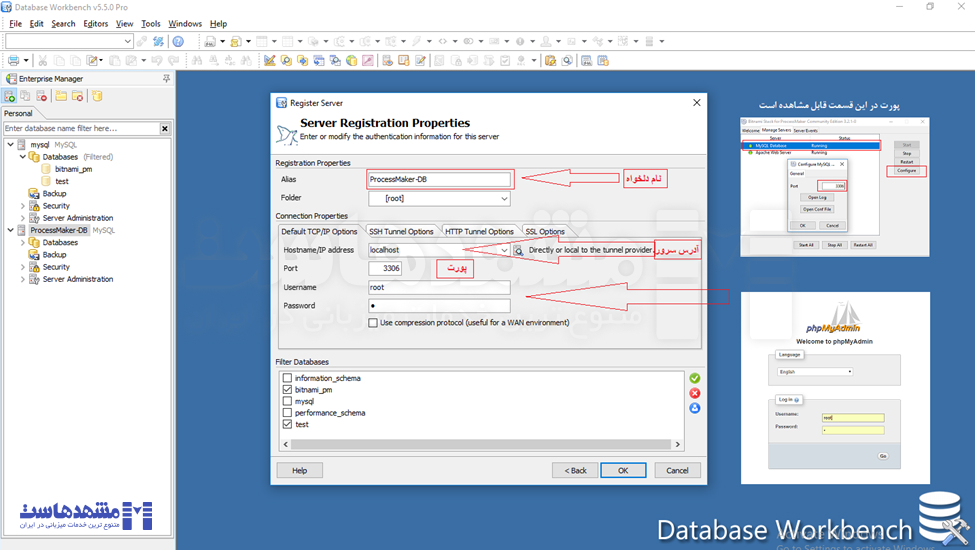Pin the Enterprise Manager panel
This screenshot has height=550, width=975.
[166, 78]
